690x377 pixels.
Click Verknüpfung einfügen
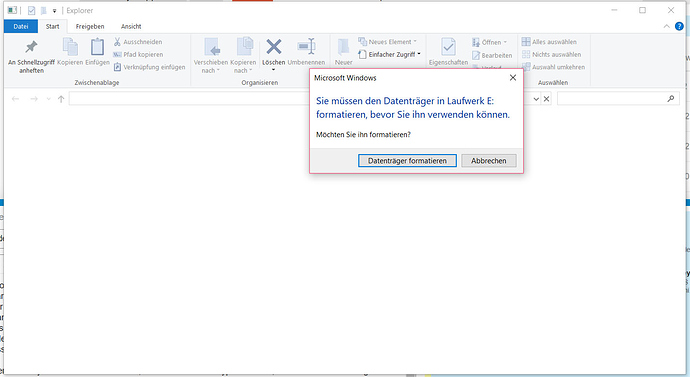pos(149,67)
